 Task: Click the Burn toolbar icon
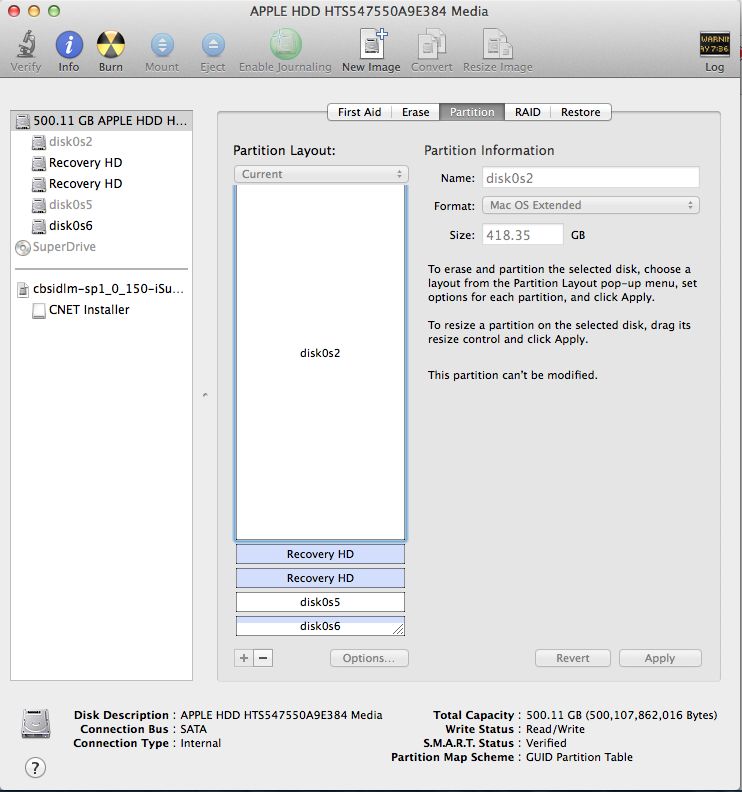click(111, 44)
